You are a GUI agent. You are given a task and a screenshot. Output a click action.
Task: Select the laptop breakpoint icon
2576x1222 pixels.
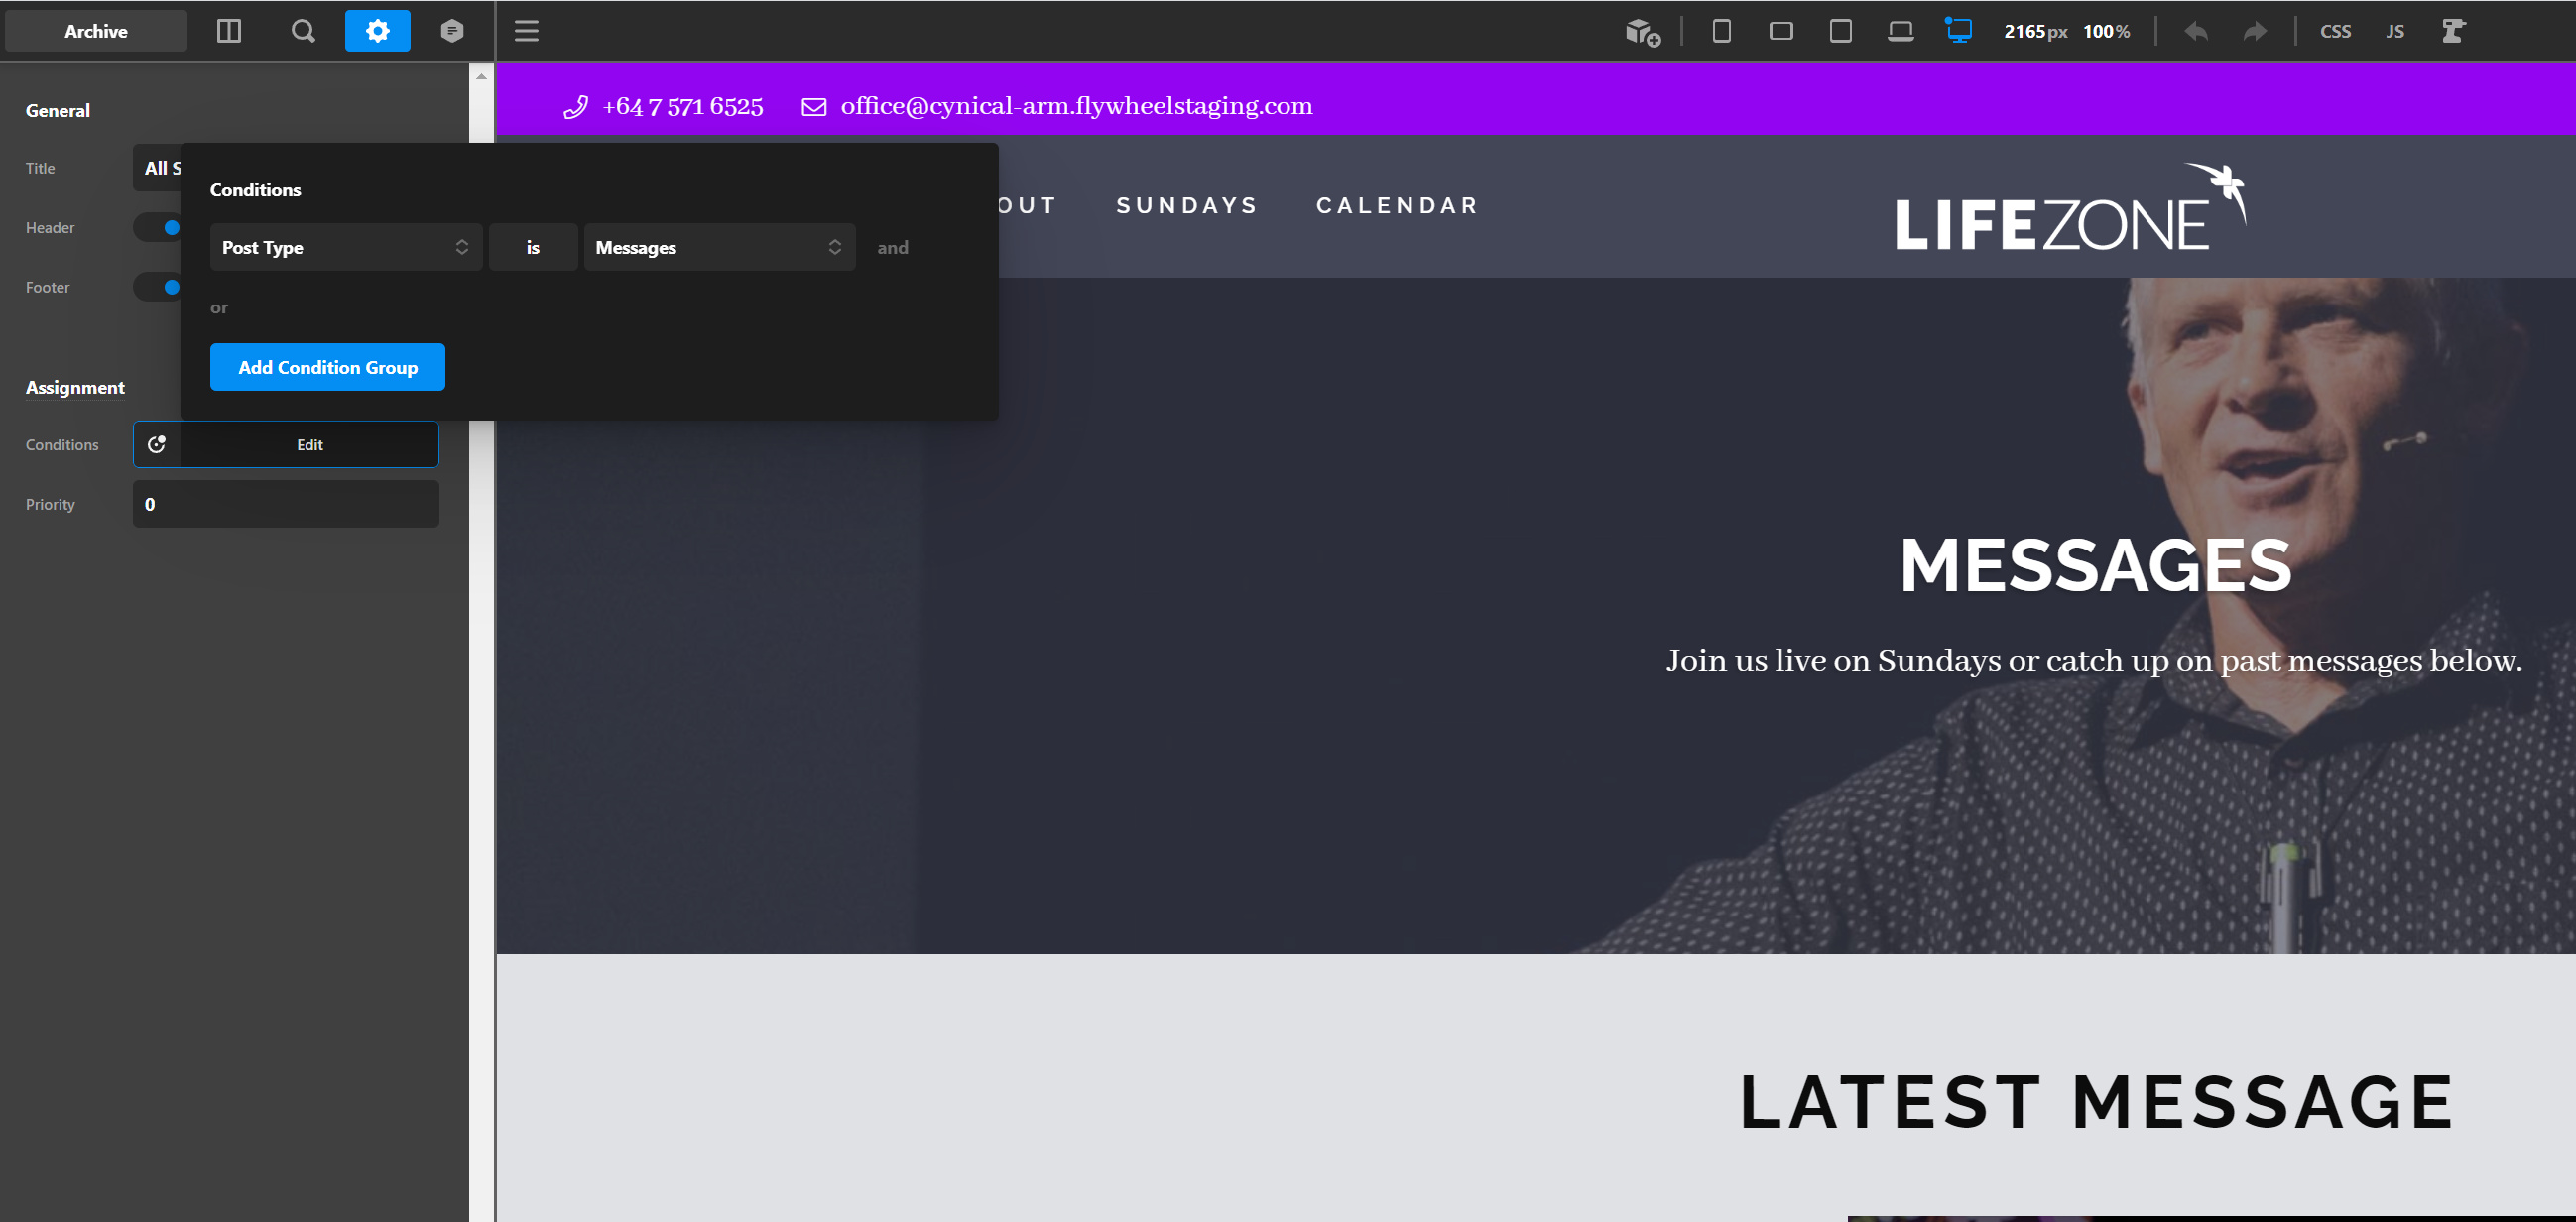1900,31
